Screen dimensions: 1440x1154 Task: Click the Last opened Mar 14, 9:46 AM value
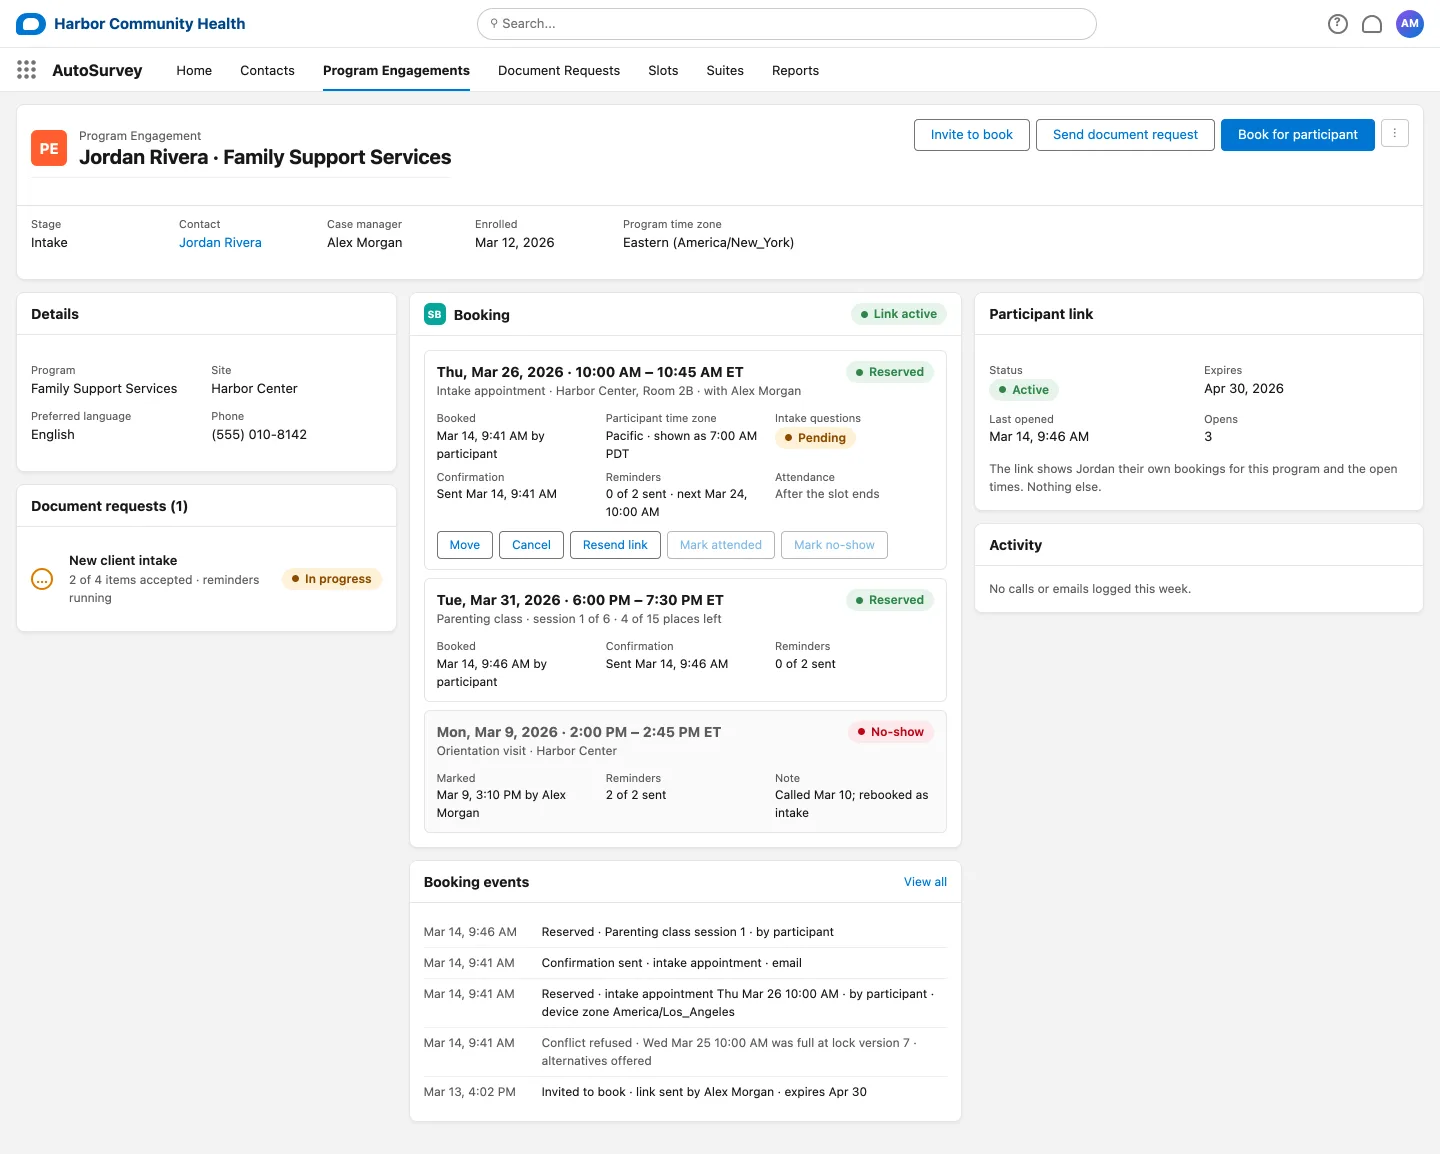pos(1039,437)
